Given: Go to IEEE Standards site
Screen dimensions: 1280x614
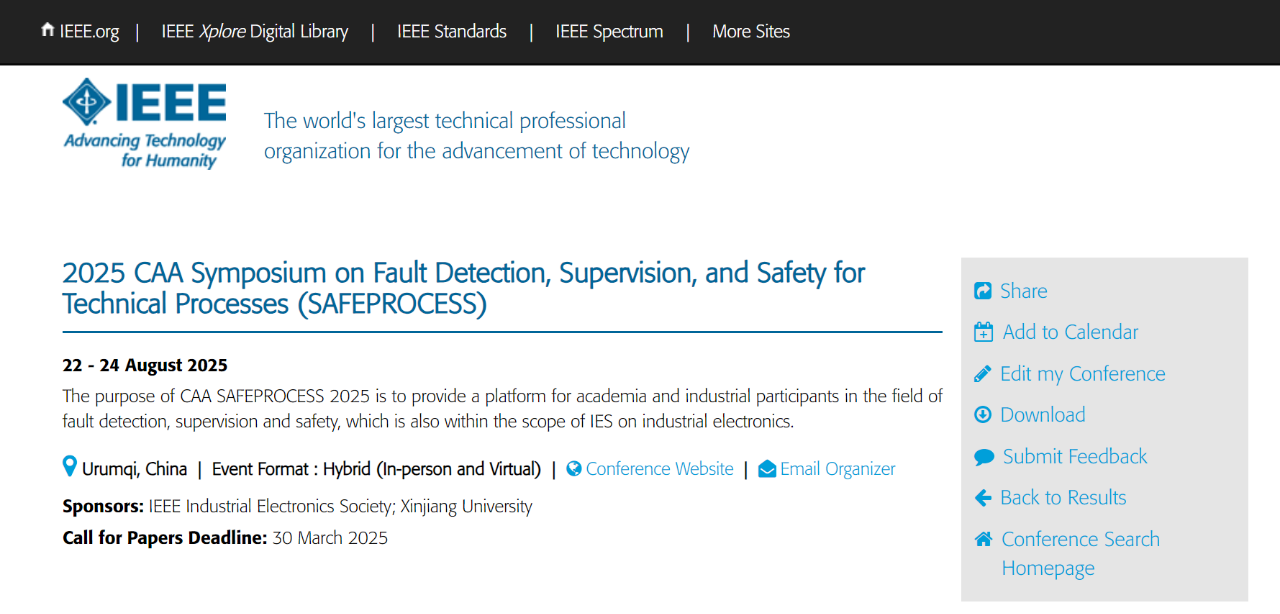Looking at the screenshot, I should click(452, 31).
